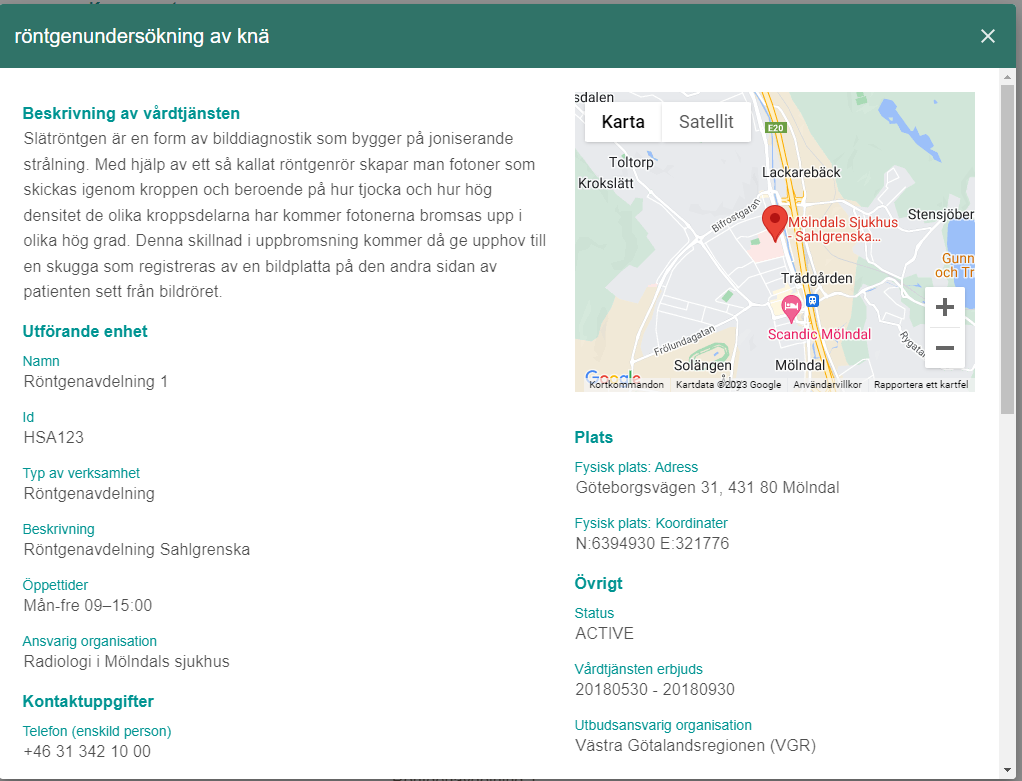Click the dialog's vertical scrollbar thumb
Screen dimensions: 1022x781
click(x=1008, y=240)
